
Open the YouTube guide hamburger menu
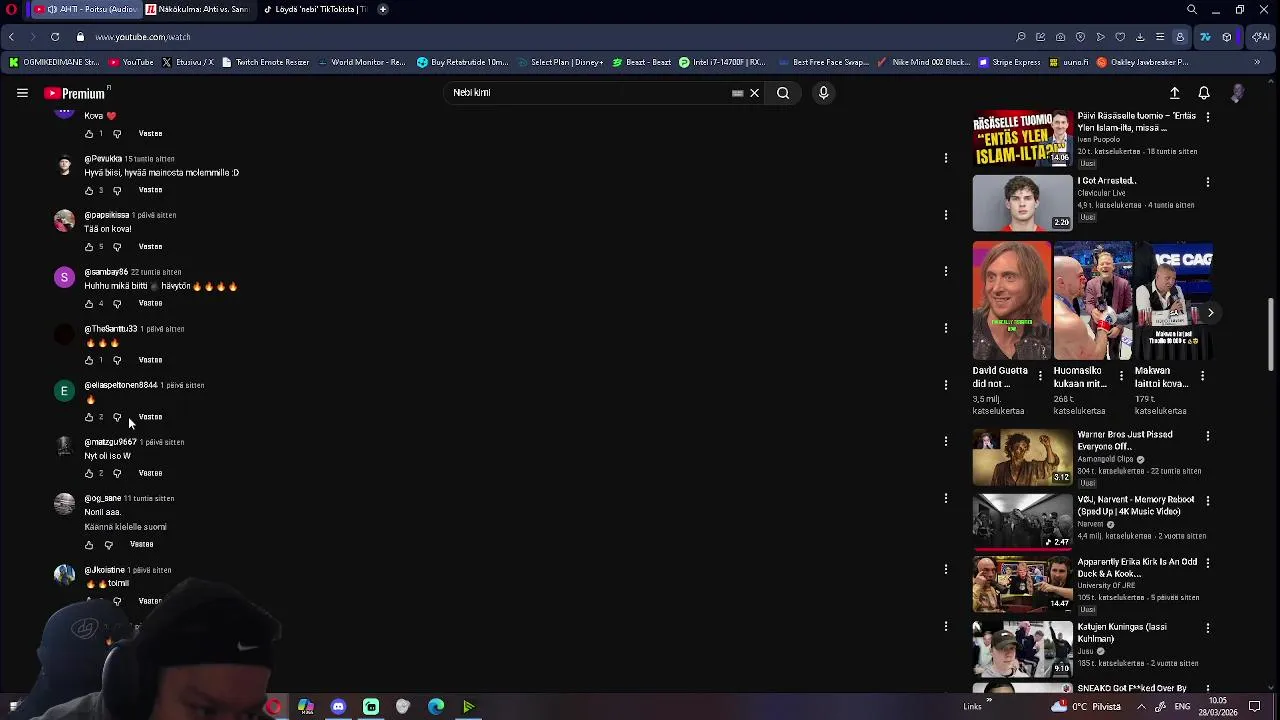(x=22, y=93)
